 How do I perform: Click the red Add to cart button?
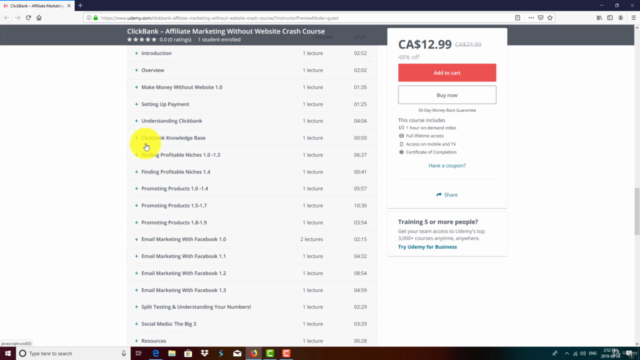click(447, 73)
